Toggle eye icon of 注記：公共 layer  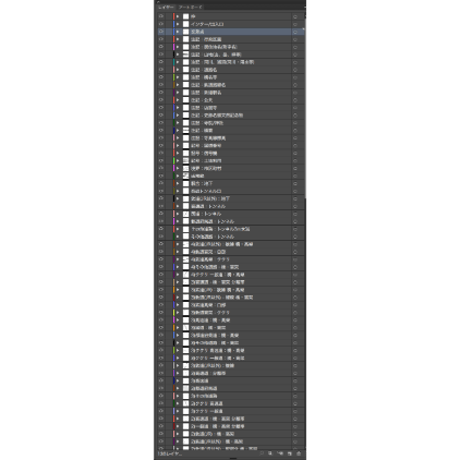161,100
